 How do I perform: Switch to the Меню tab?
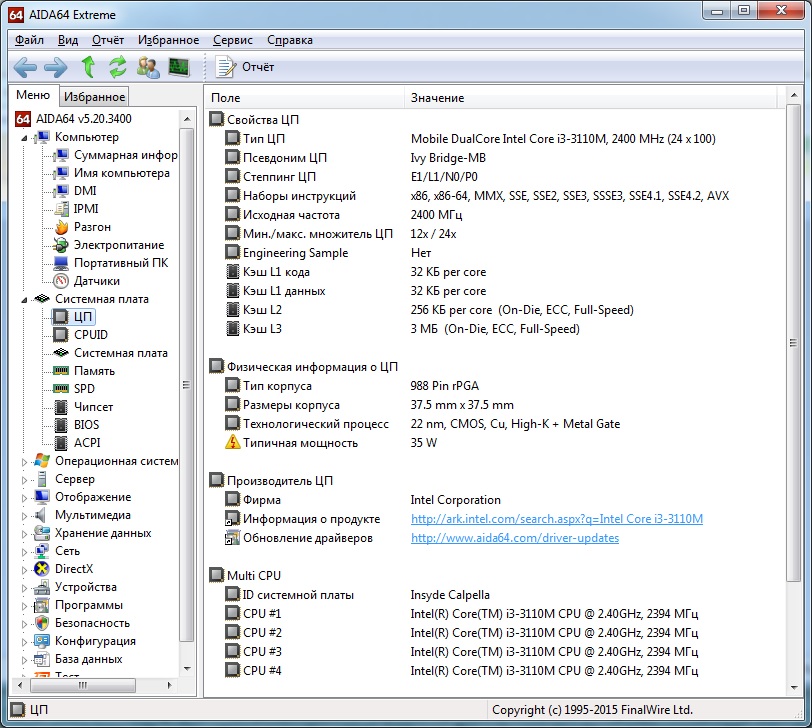[x=33, y=95]
